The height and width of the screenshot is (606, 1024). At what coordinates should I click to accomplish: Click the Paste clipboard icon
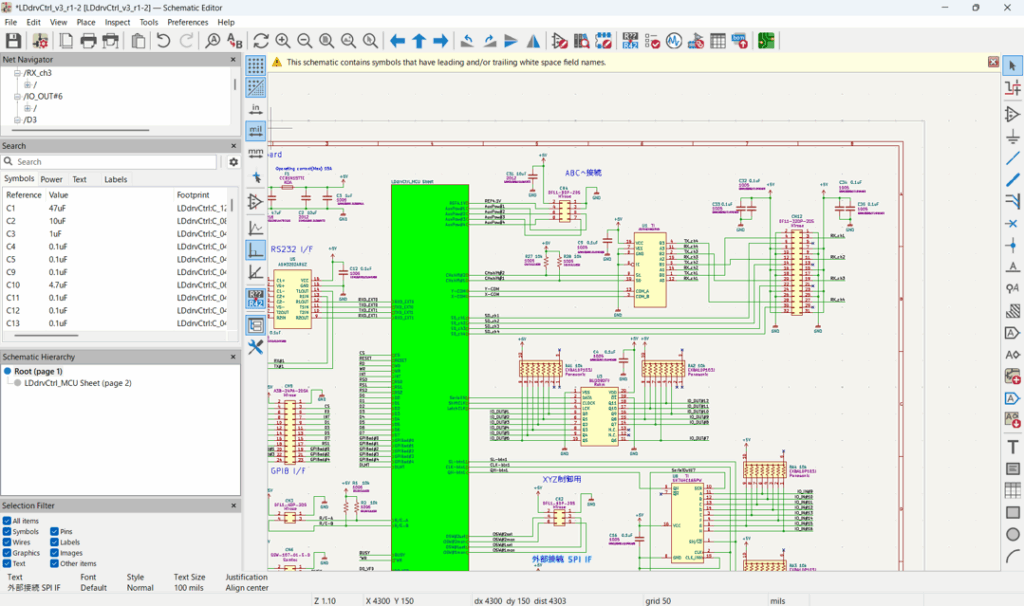tap(138, 40)
